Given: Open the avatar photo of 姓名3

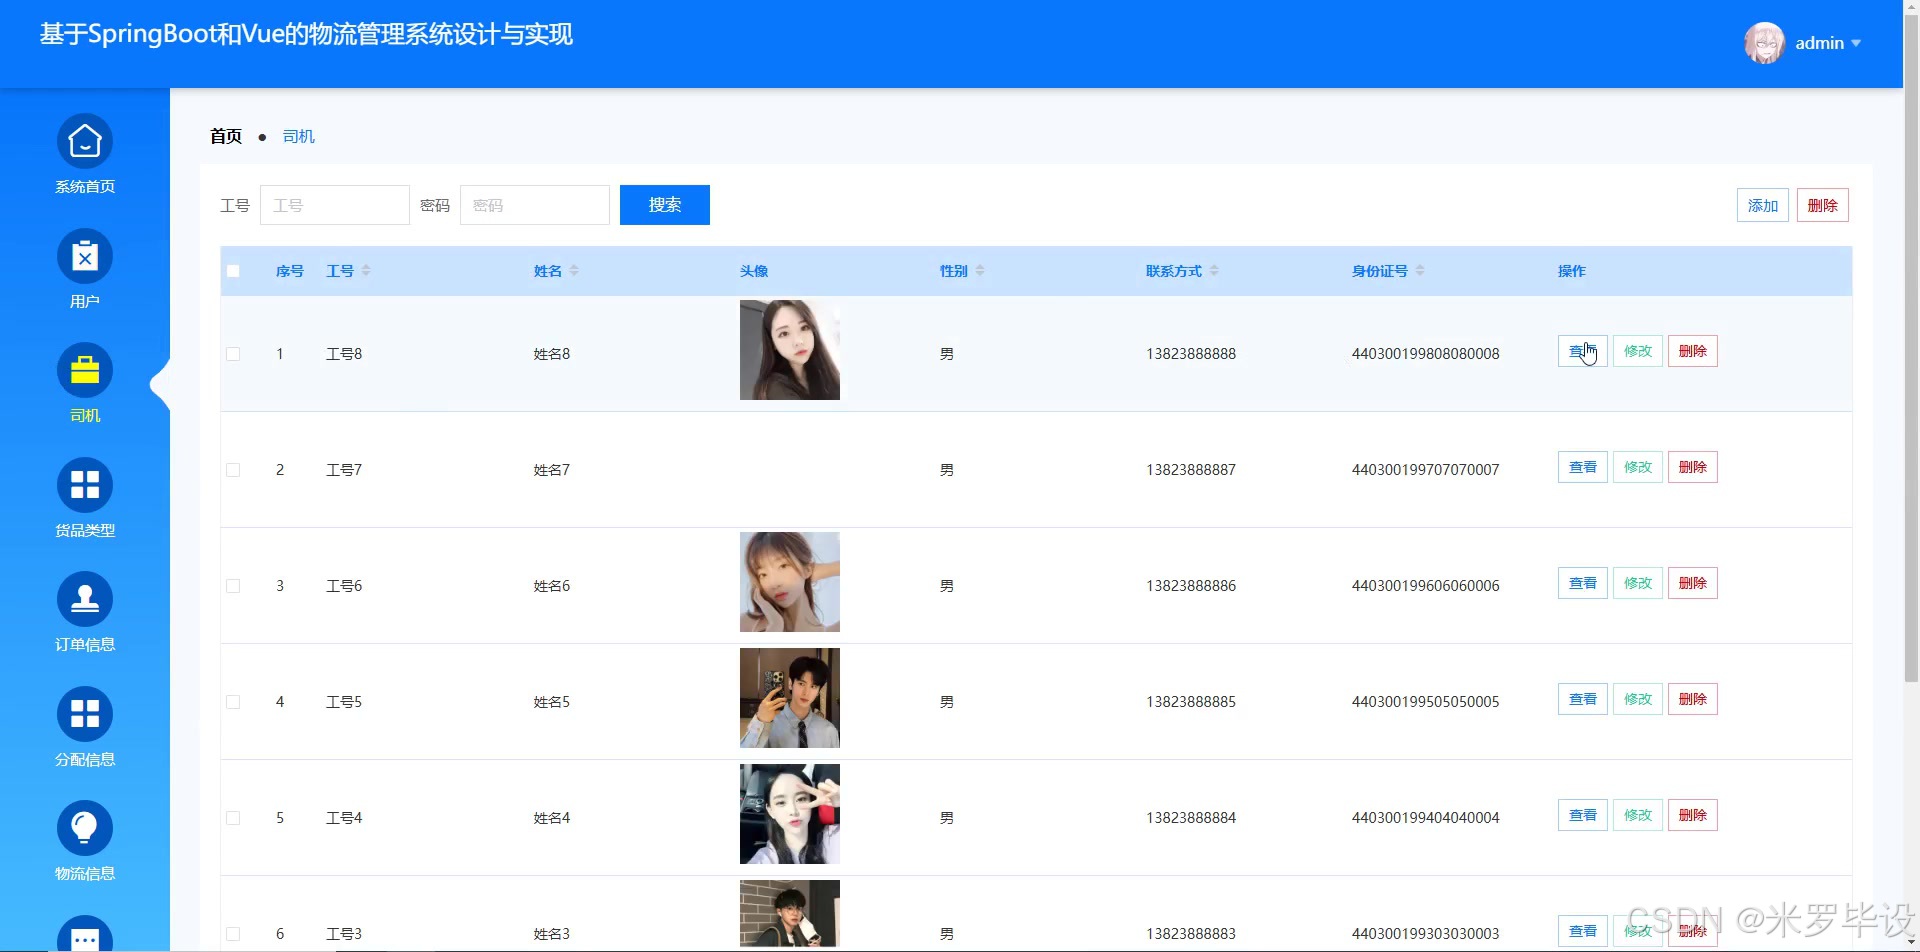Looking at the screenshot, I should tap(790, 913).
